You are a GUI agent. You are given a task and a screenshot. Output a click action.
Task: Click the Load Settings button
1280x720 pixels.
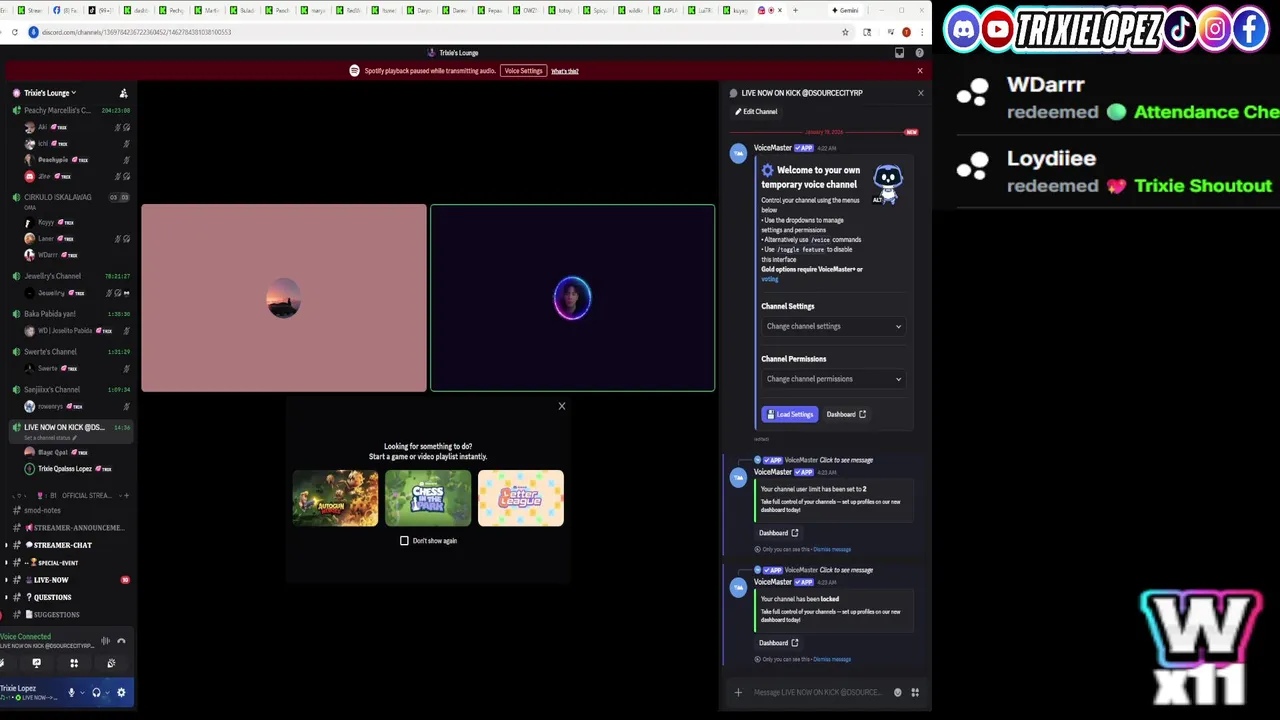coord(790,414)
